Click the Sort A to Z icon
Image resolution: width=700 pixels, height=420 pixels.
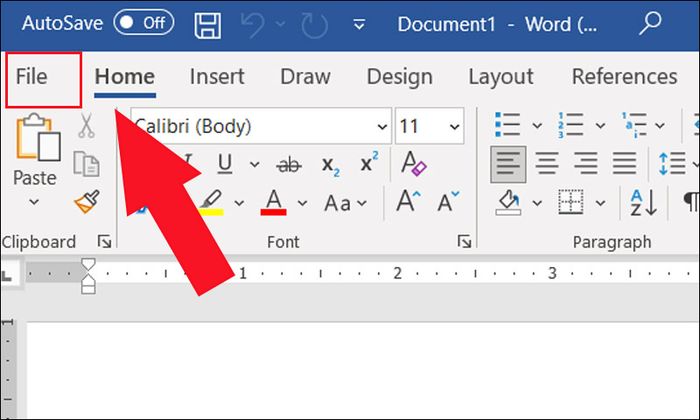coord(644,203)
